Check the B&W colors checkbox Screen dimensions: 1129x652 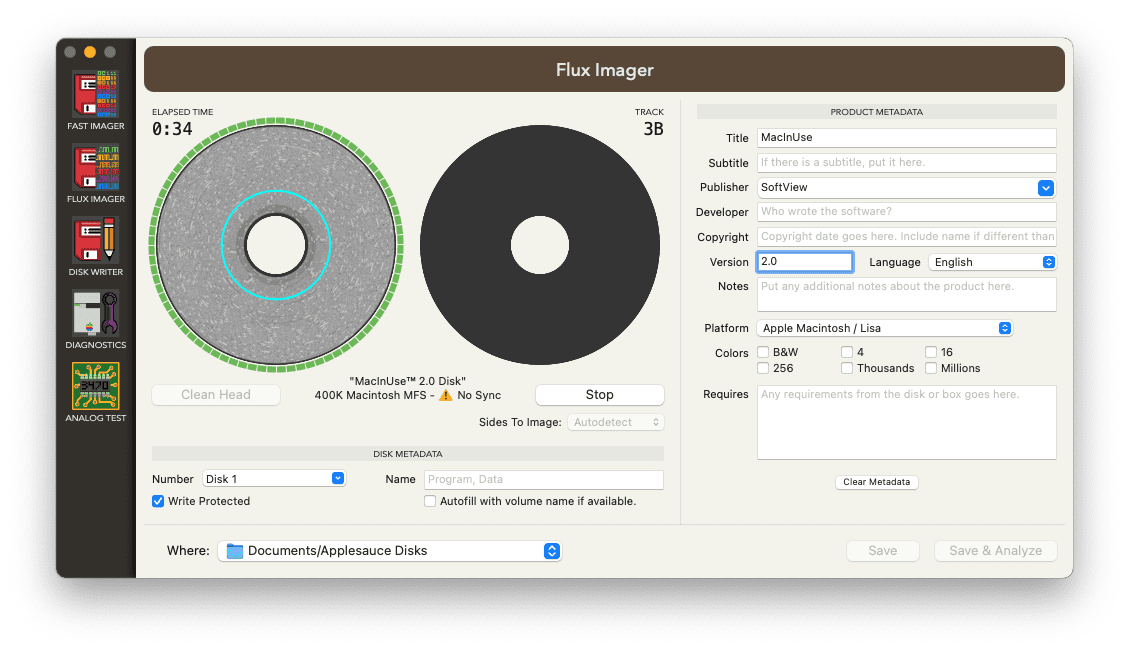(x=764, y=352)
